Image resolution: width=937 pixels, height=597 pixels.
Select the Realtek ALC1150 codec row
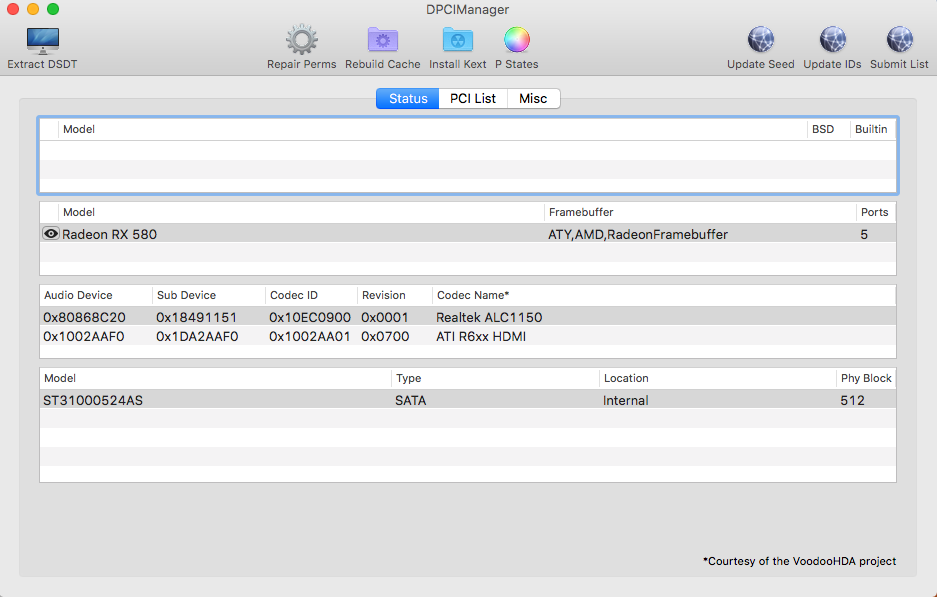tap(468, 317)
